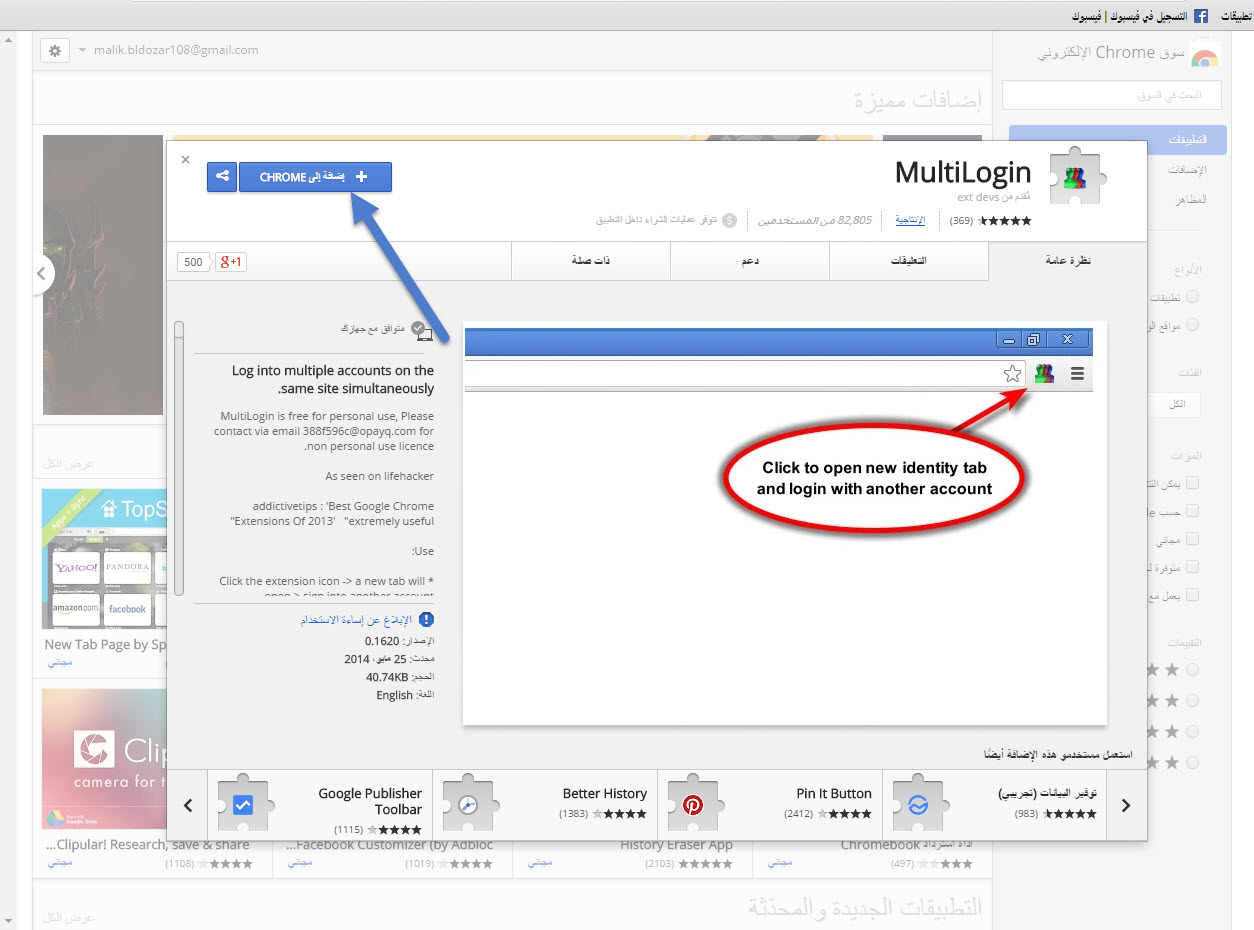Click the star icon in screenshot address bar
Image resolution: width=1254 pixels, height=930 pixels.
point(1013,374)
